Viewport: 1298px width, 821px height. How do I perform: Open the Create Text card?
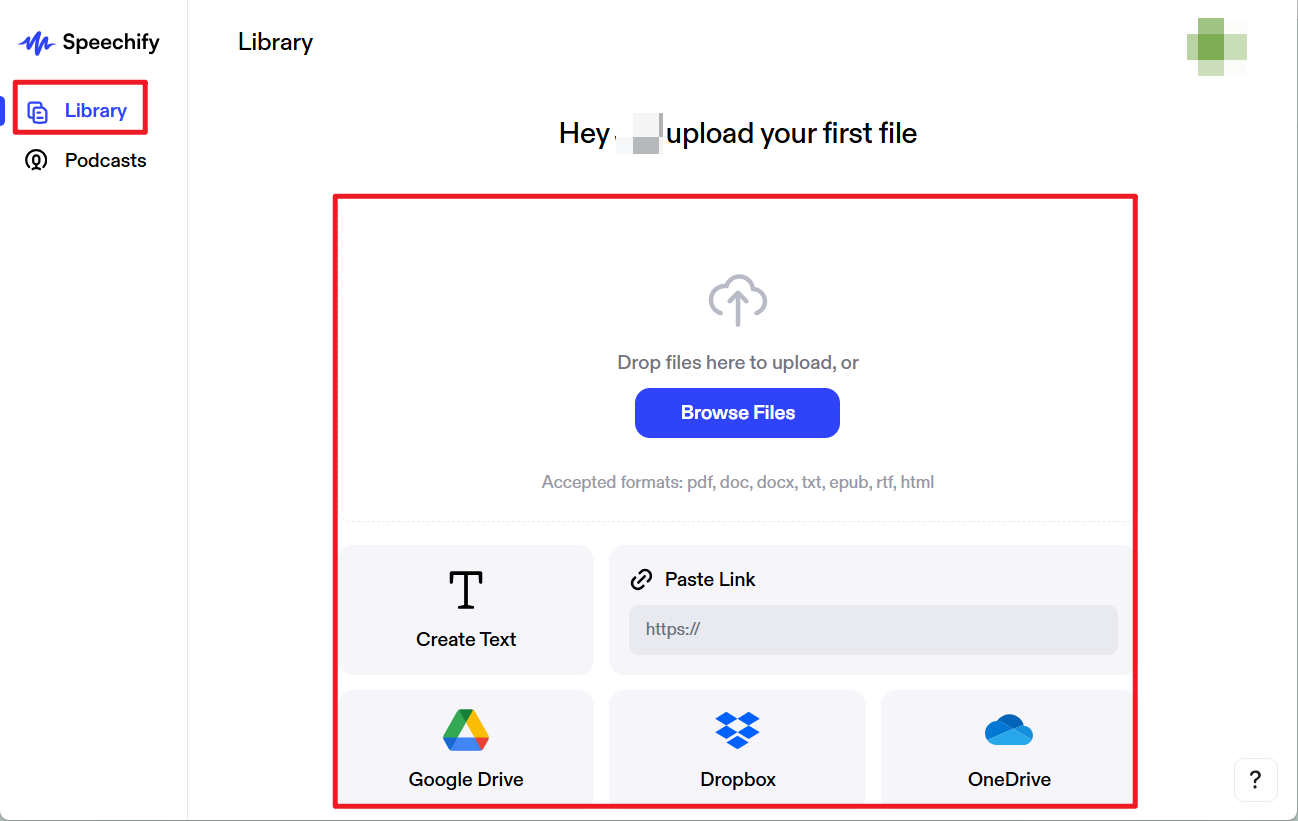click(x=466, y=610)
